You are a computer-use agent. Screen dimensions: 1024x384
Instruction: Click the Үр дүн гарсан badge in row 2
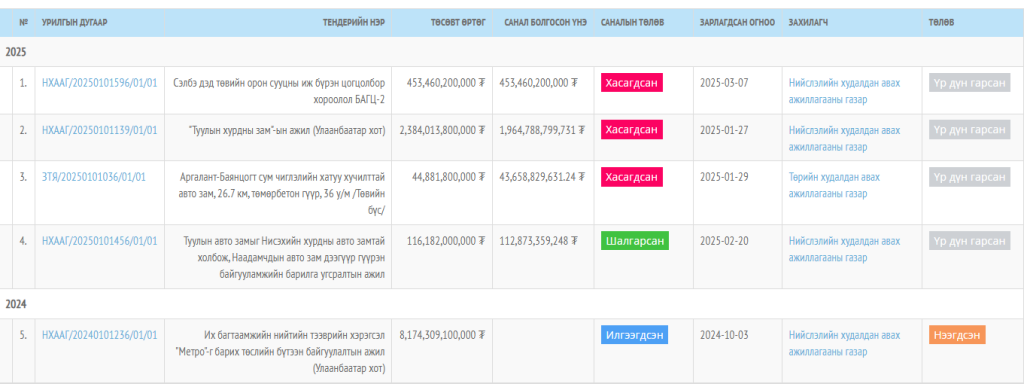pos(969,130)
